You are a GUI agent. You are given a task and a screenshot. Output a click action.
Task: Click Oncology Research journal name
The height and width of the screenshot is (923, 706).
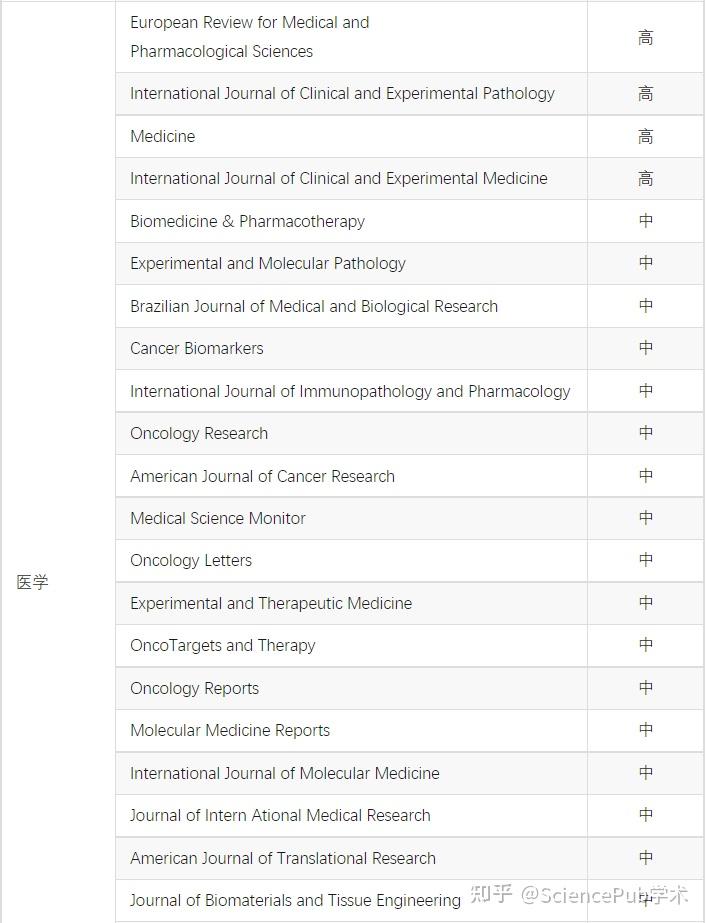[199, 433]
